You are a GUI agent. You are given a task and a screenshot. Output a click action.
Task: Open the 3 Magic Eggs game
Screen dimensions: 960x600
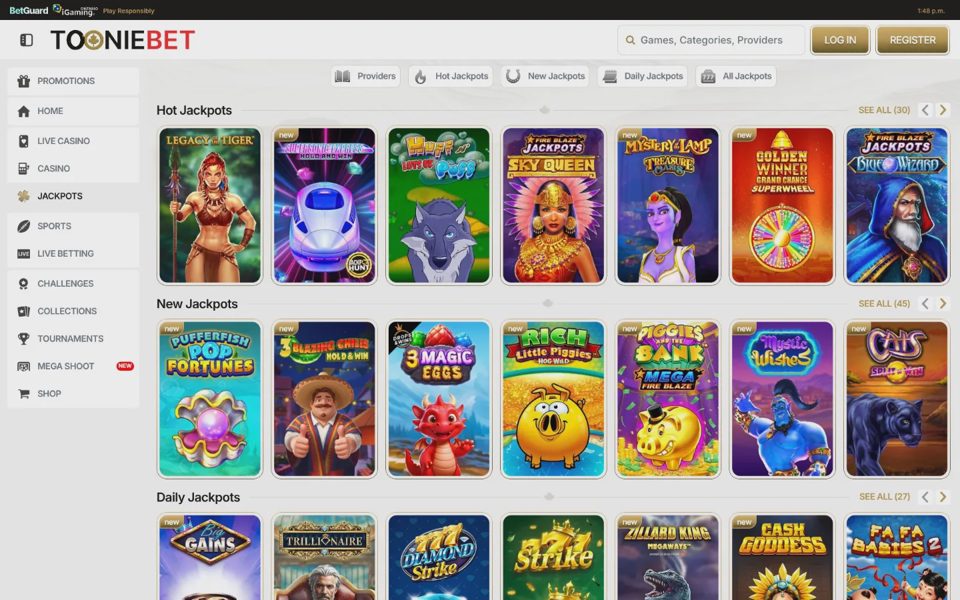[x=438, y=399]
